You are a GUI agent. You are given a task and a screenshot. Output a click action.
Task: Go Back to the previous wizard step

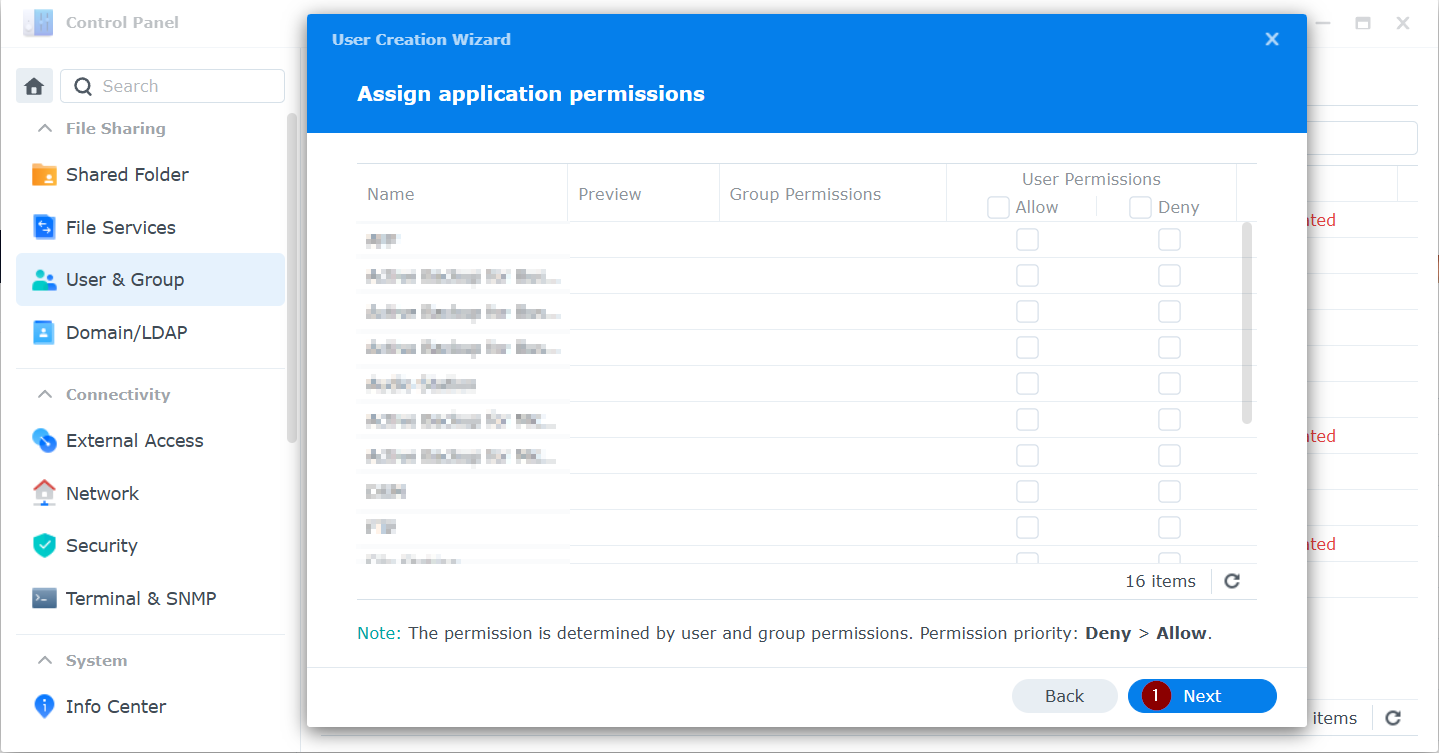click(1064, 696)
